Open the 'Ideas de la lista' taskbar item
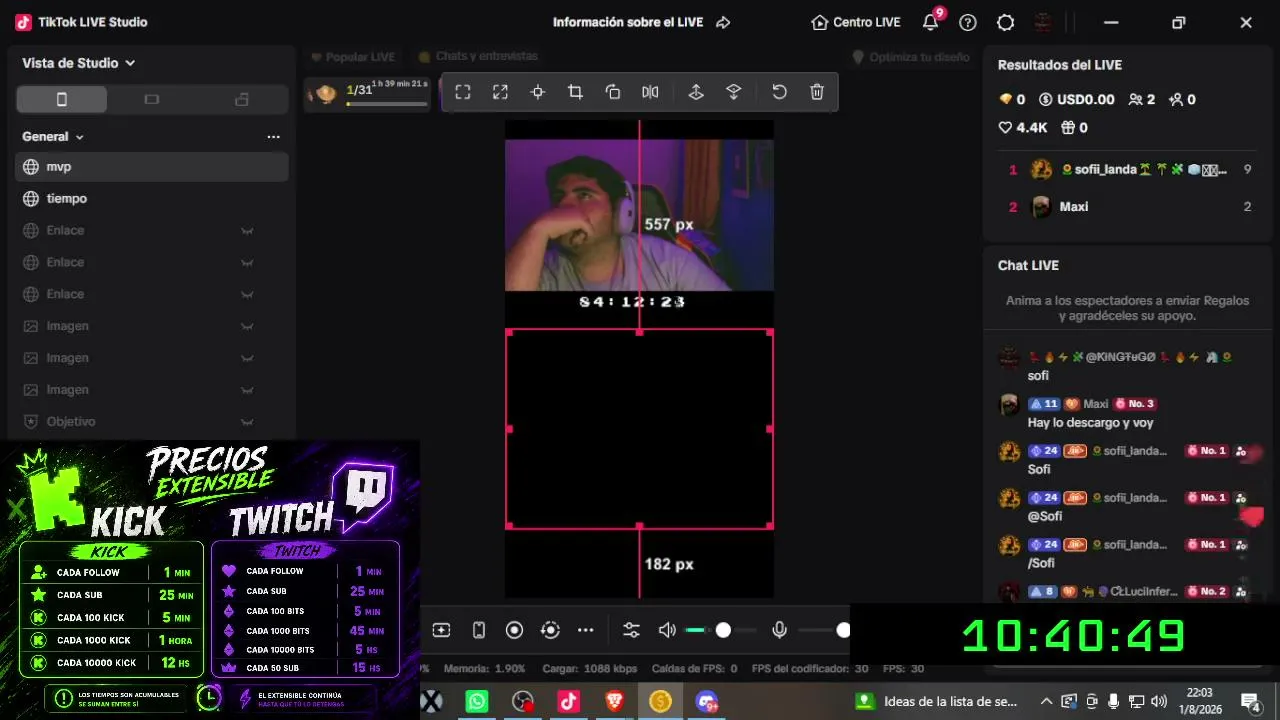Image resolution: width=1280 pixels, height=720 pixels. pos(936,702)
